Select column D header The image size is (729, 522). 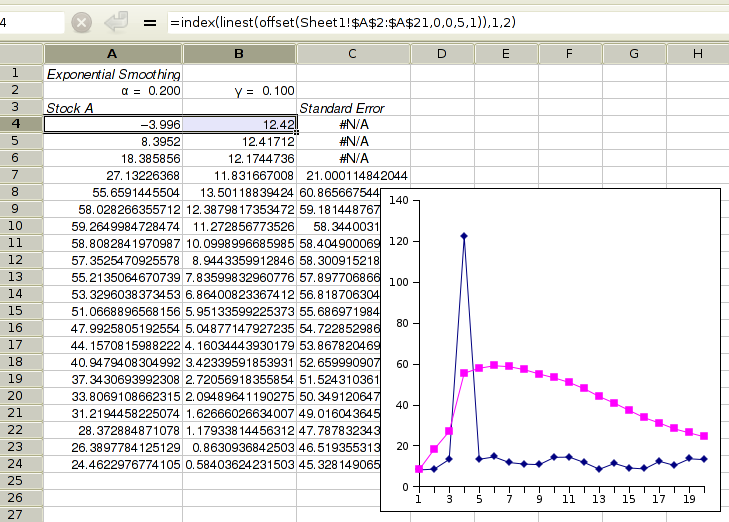tap(442, 54)
